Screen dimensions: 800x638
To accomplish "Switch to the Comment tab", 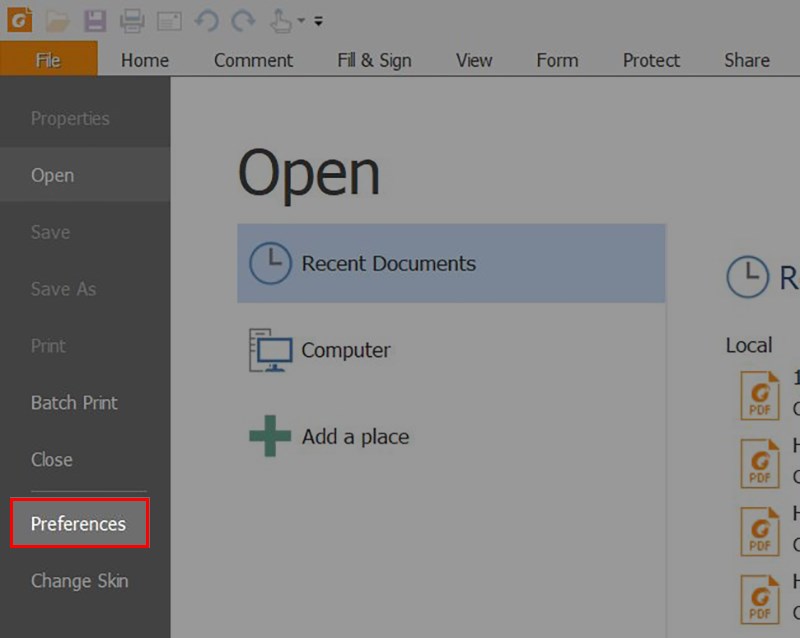I will [254, 60].
